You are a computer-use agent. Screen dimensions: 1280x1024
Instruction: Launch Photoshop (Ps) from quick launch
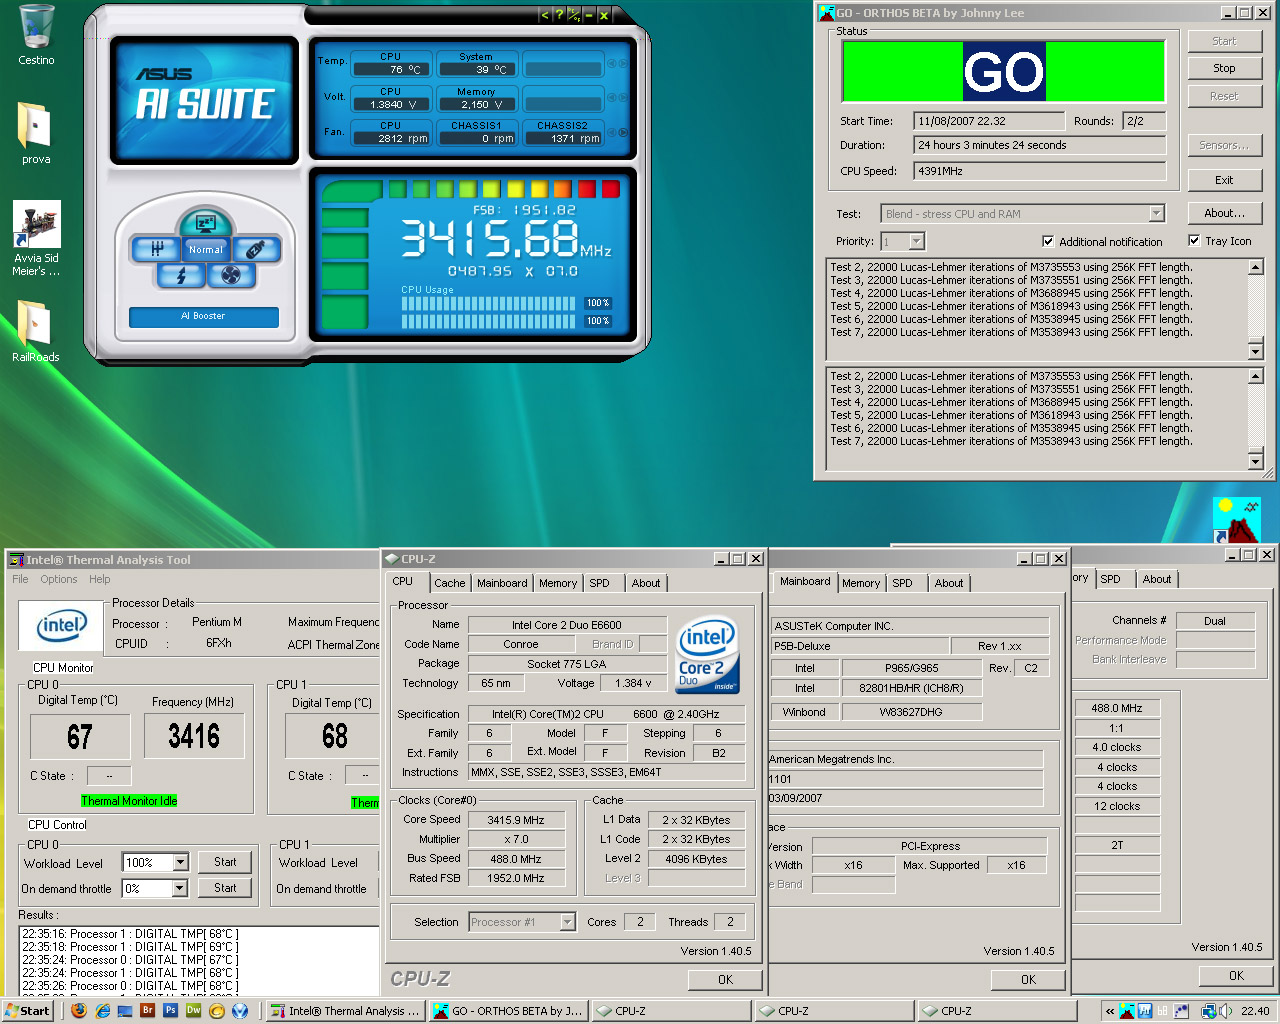coord(171,1011)
